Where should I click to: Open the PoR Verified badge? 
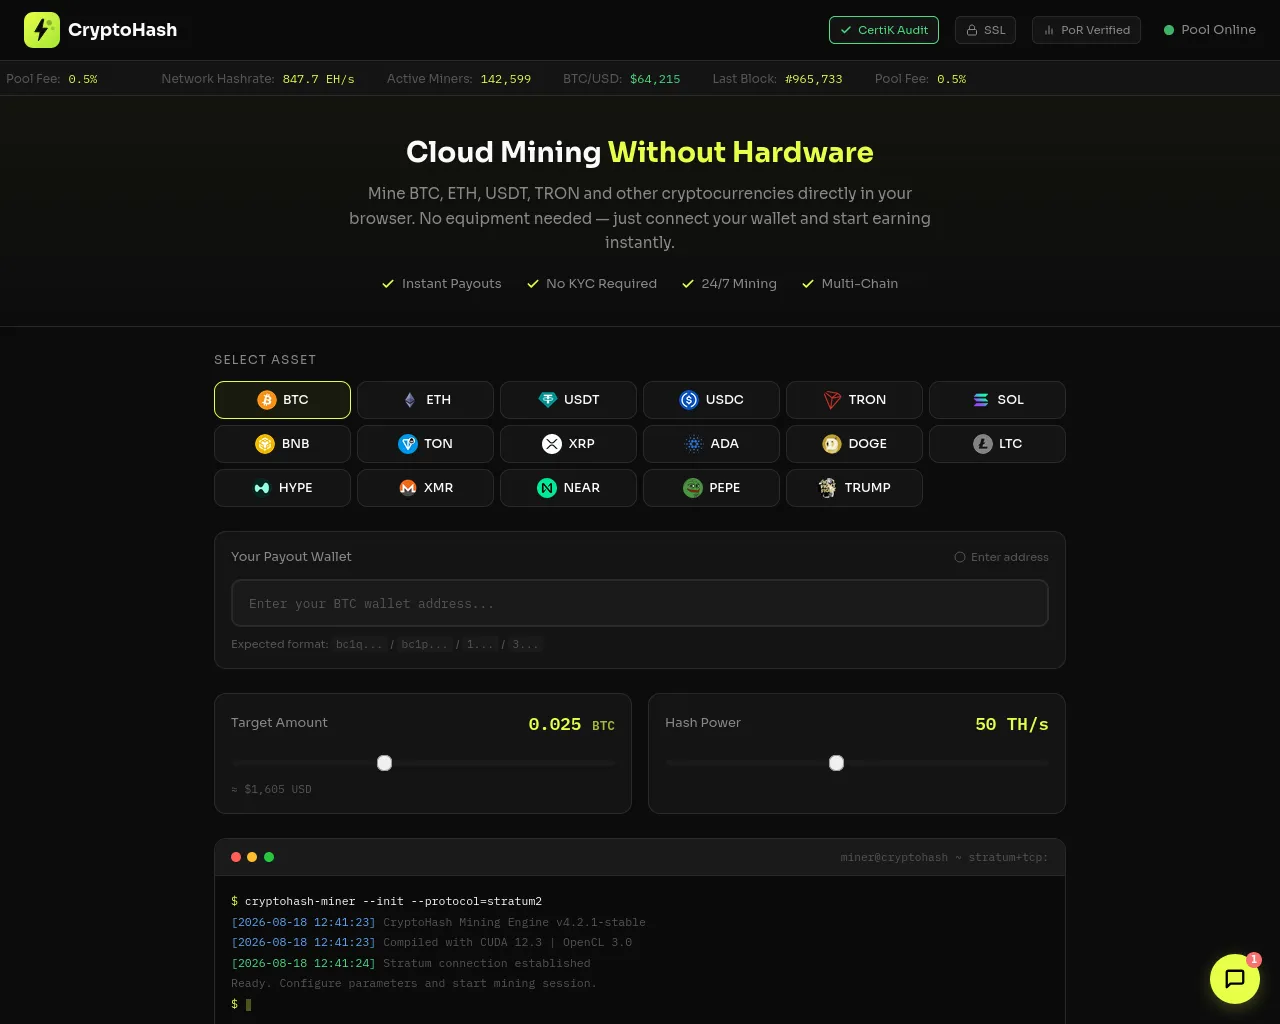pos(1087,30)
